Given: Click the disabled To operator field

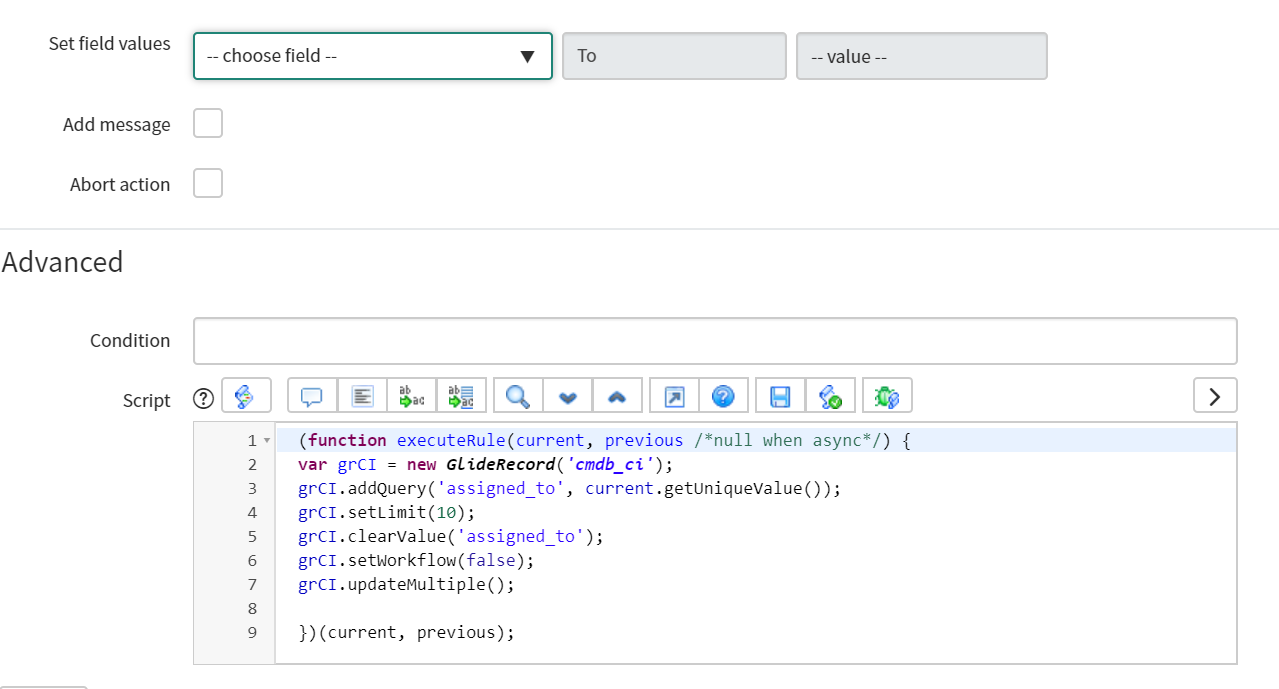Looking at the screenshot, I should (675, 56).
